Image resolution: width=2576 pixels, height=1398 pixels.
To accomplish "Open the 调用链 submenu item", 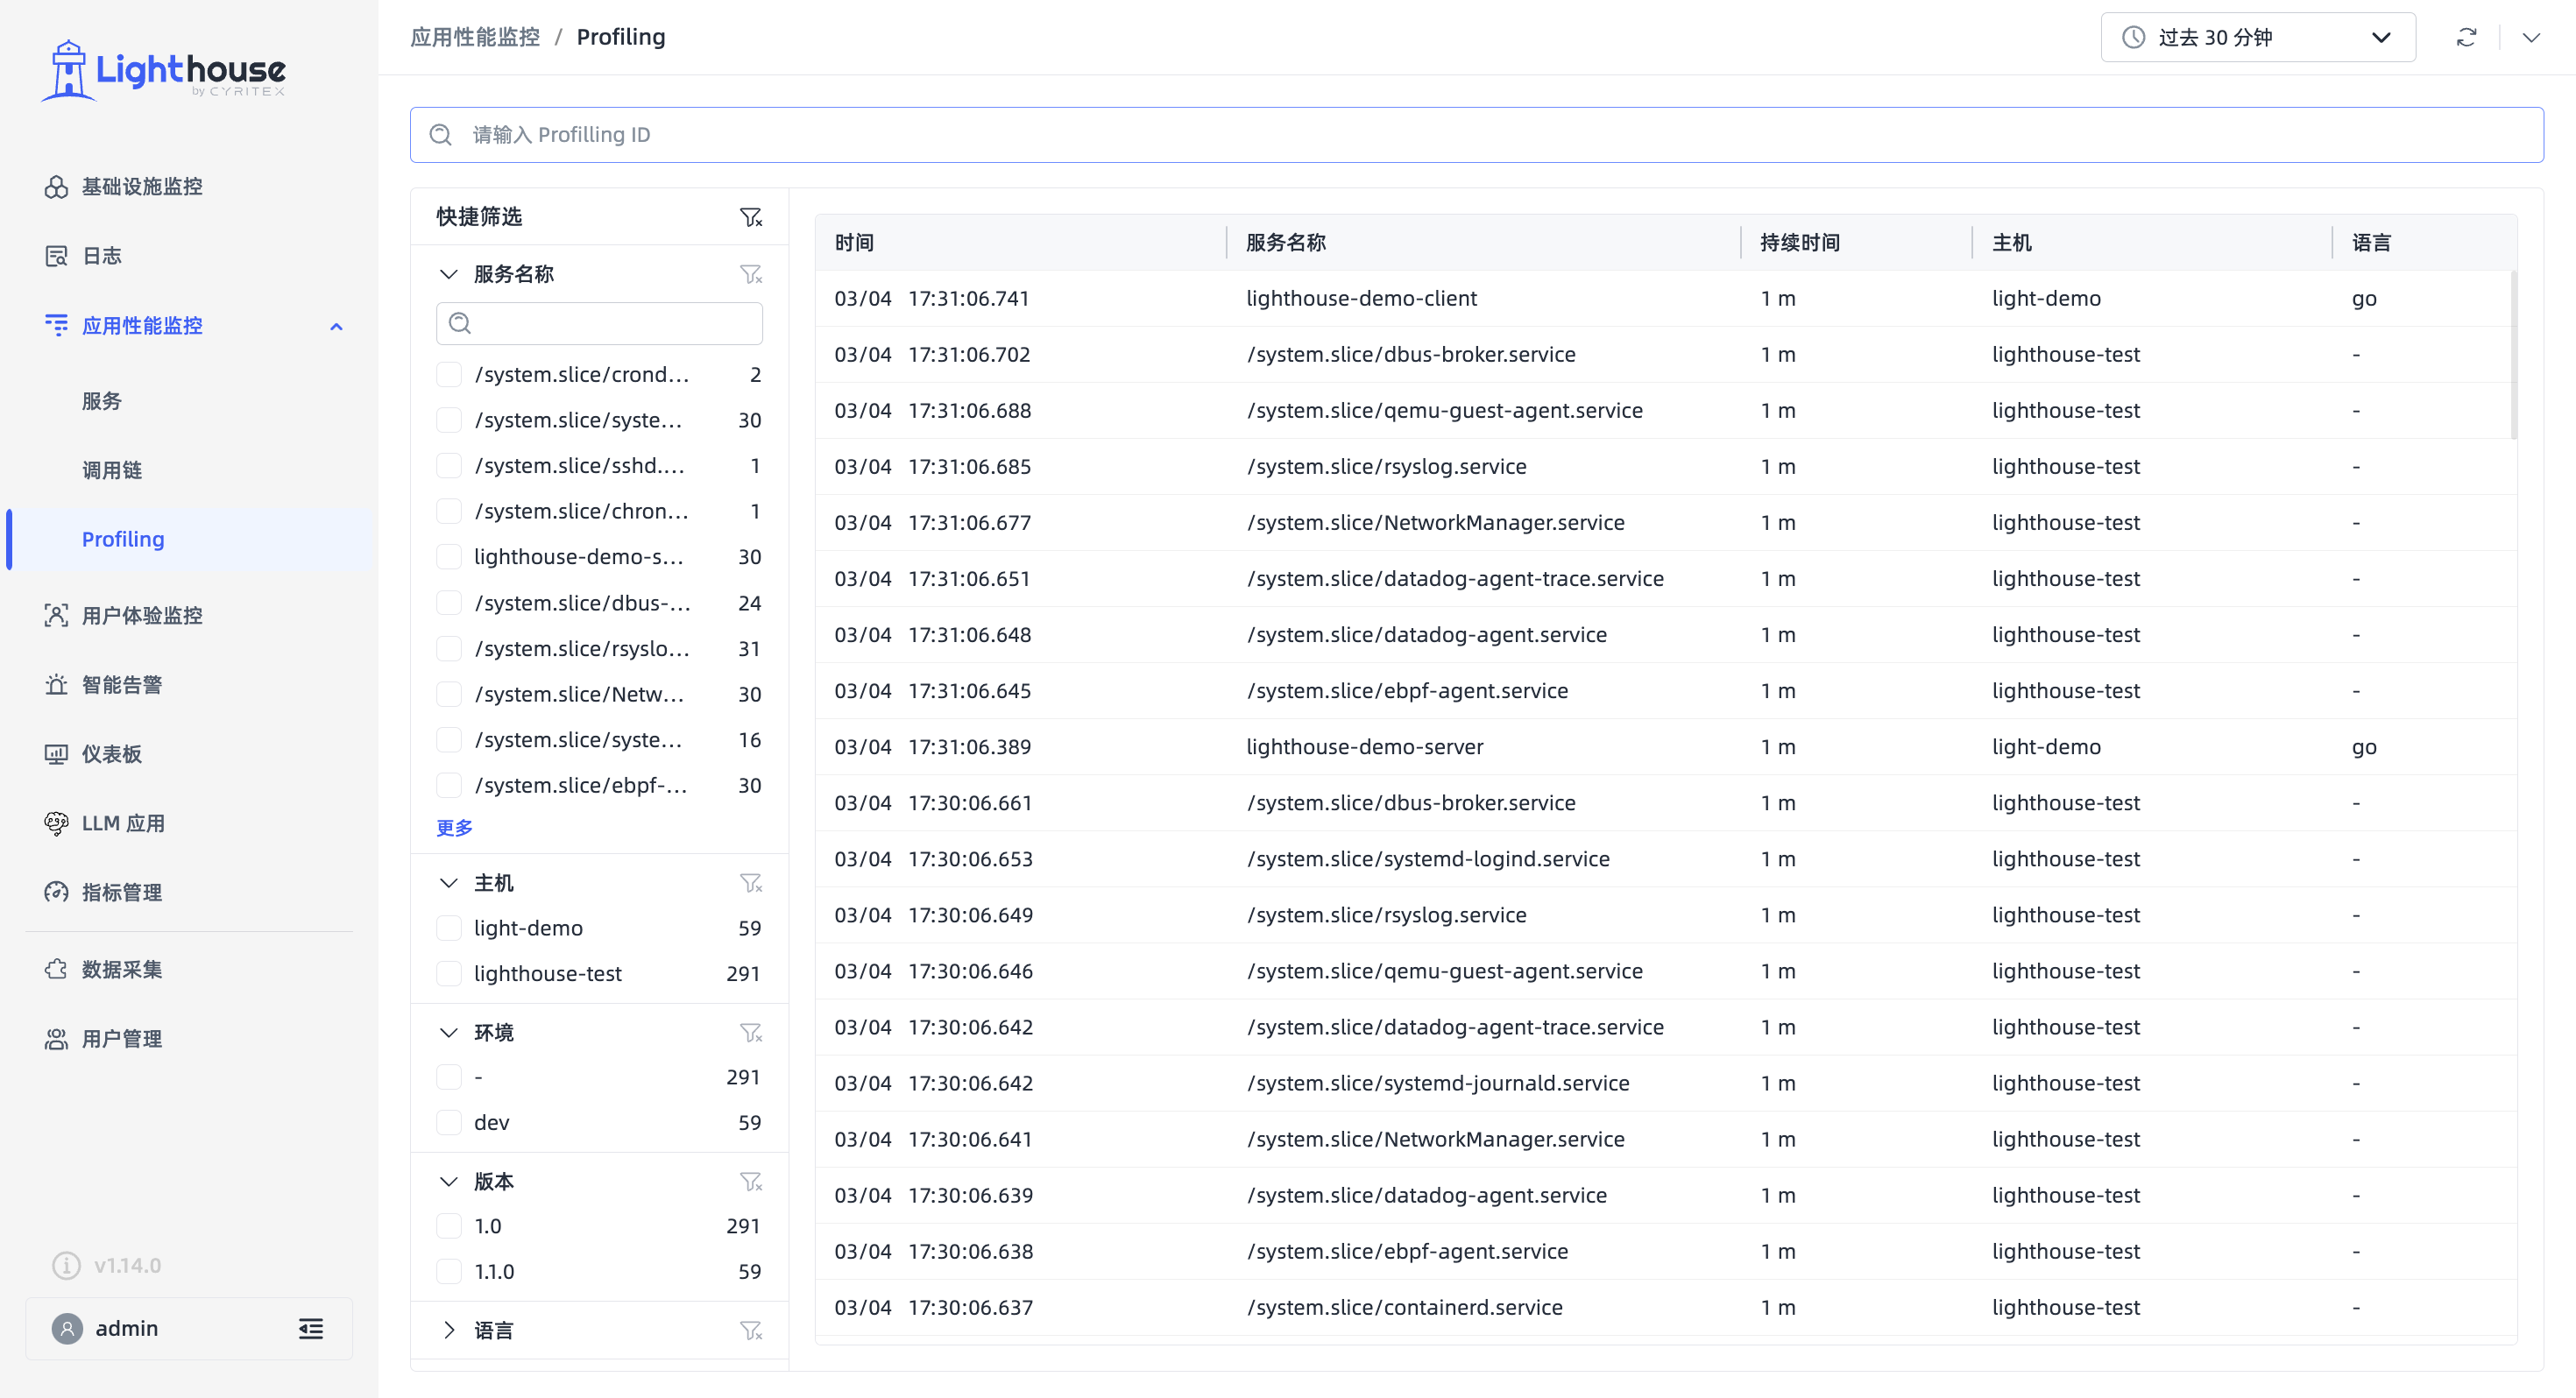I will 112,470.
